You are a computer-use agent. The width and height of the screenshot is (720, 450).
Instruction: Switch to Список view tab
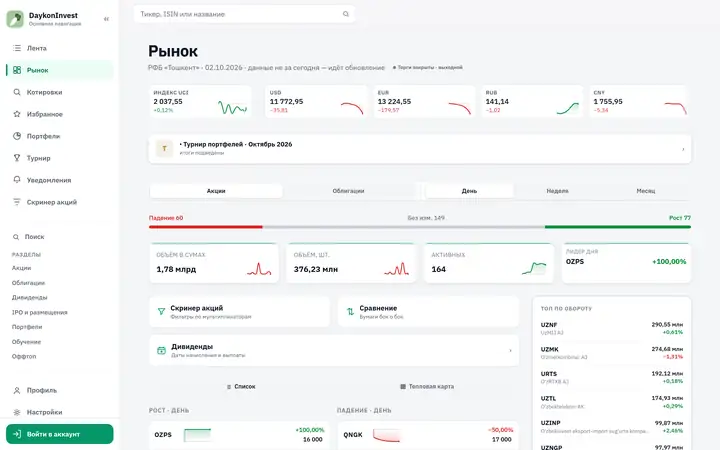241,387
